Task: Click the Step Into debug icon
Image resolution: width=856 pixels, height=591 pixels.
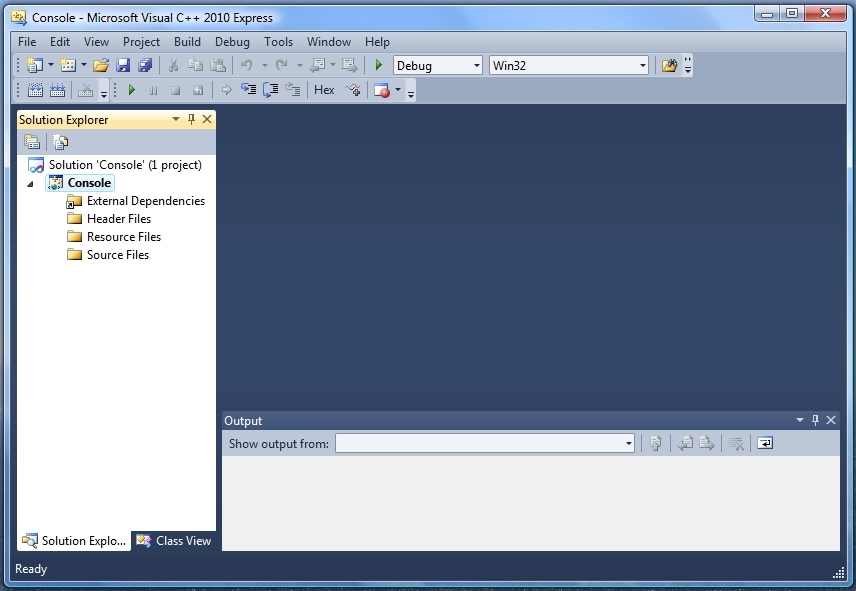Action: click(248, 90)
